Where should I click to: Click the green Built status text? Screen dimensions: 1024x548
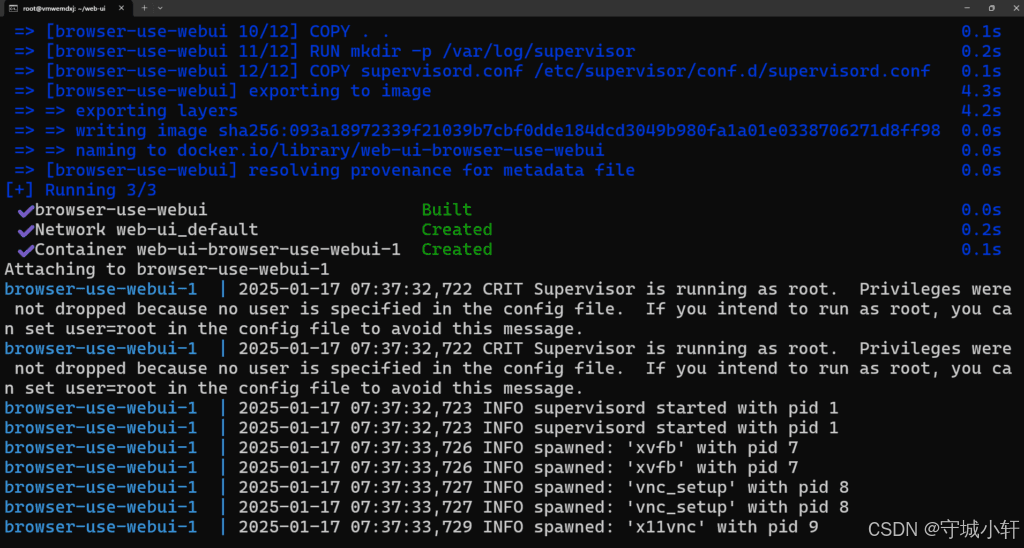pyautogui.click(x=447, y=210)
